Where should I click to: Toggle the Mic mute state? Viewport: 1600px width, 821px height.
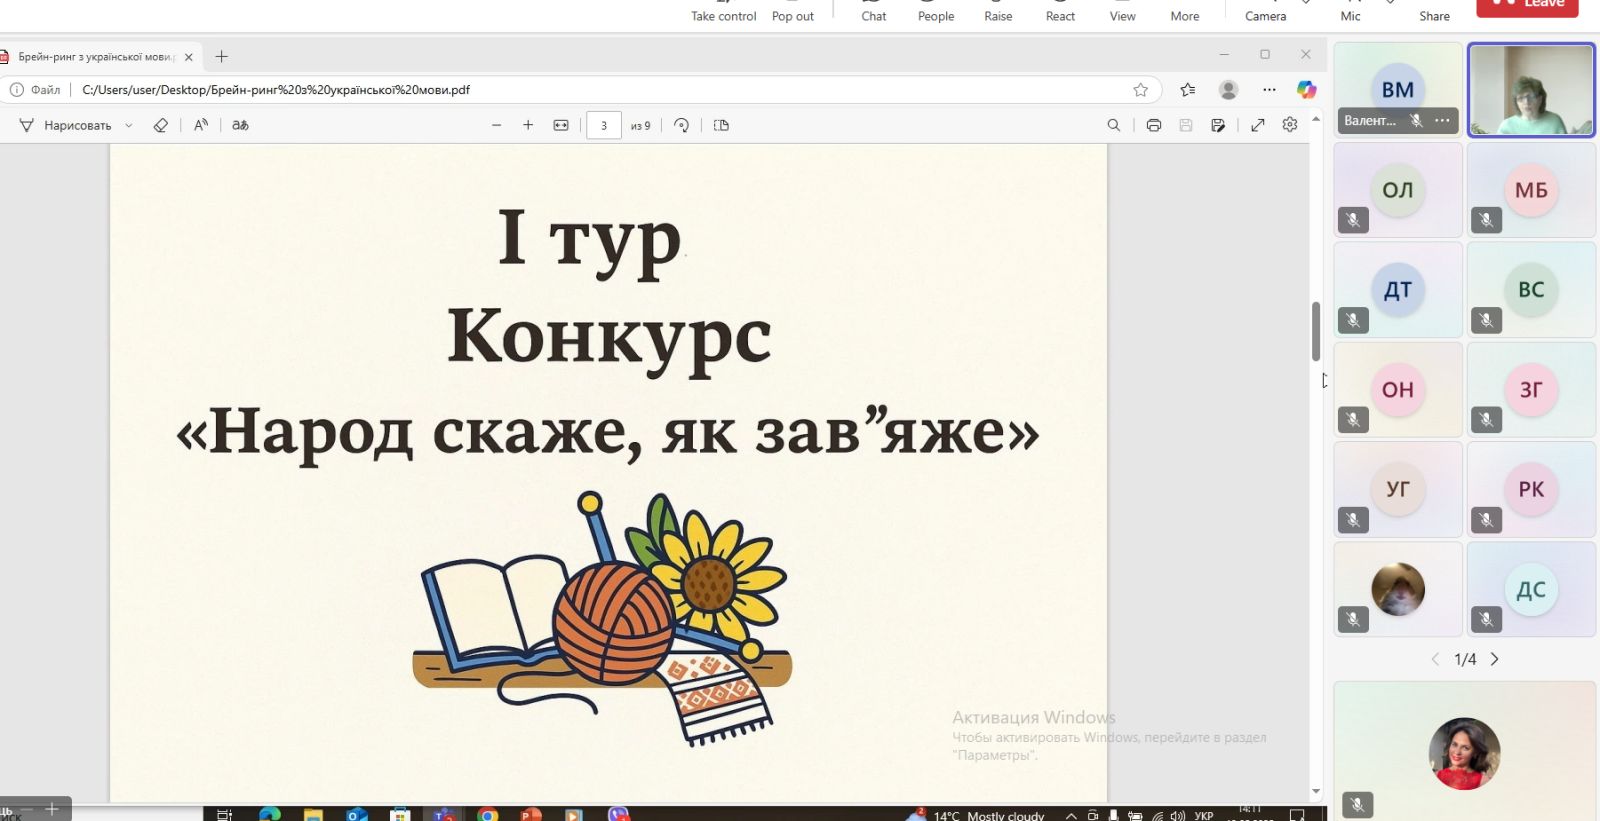(1350, 11)
